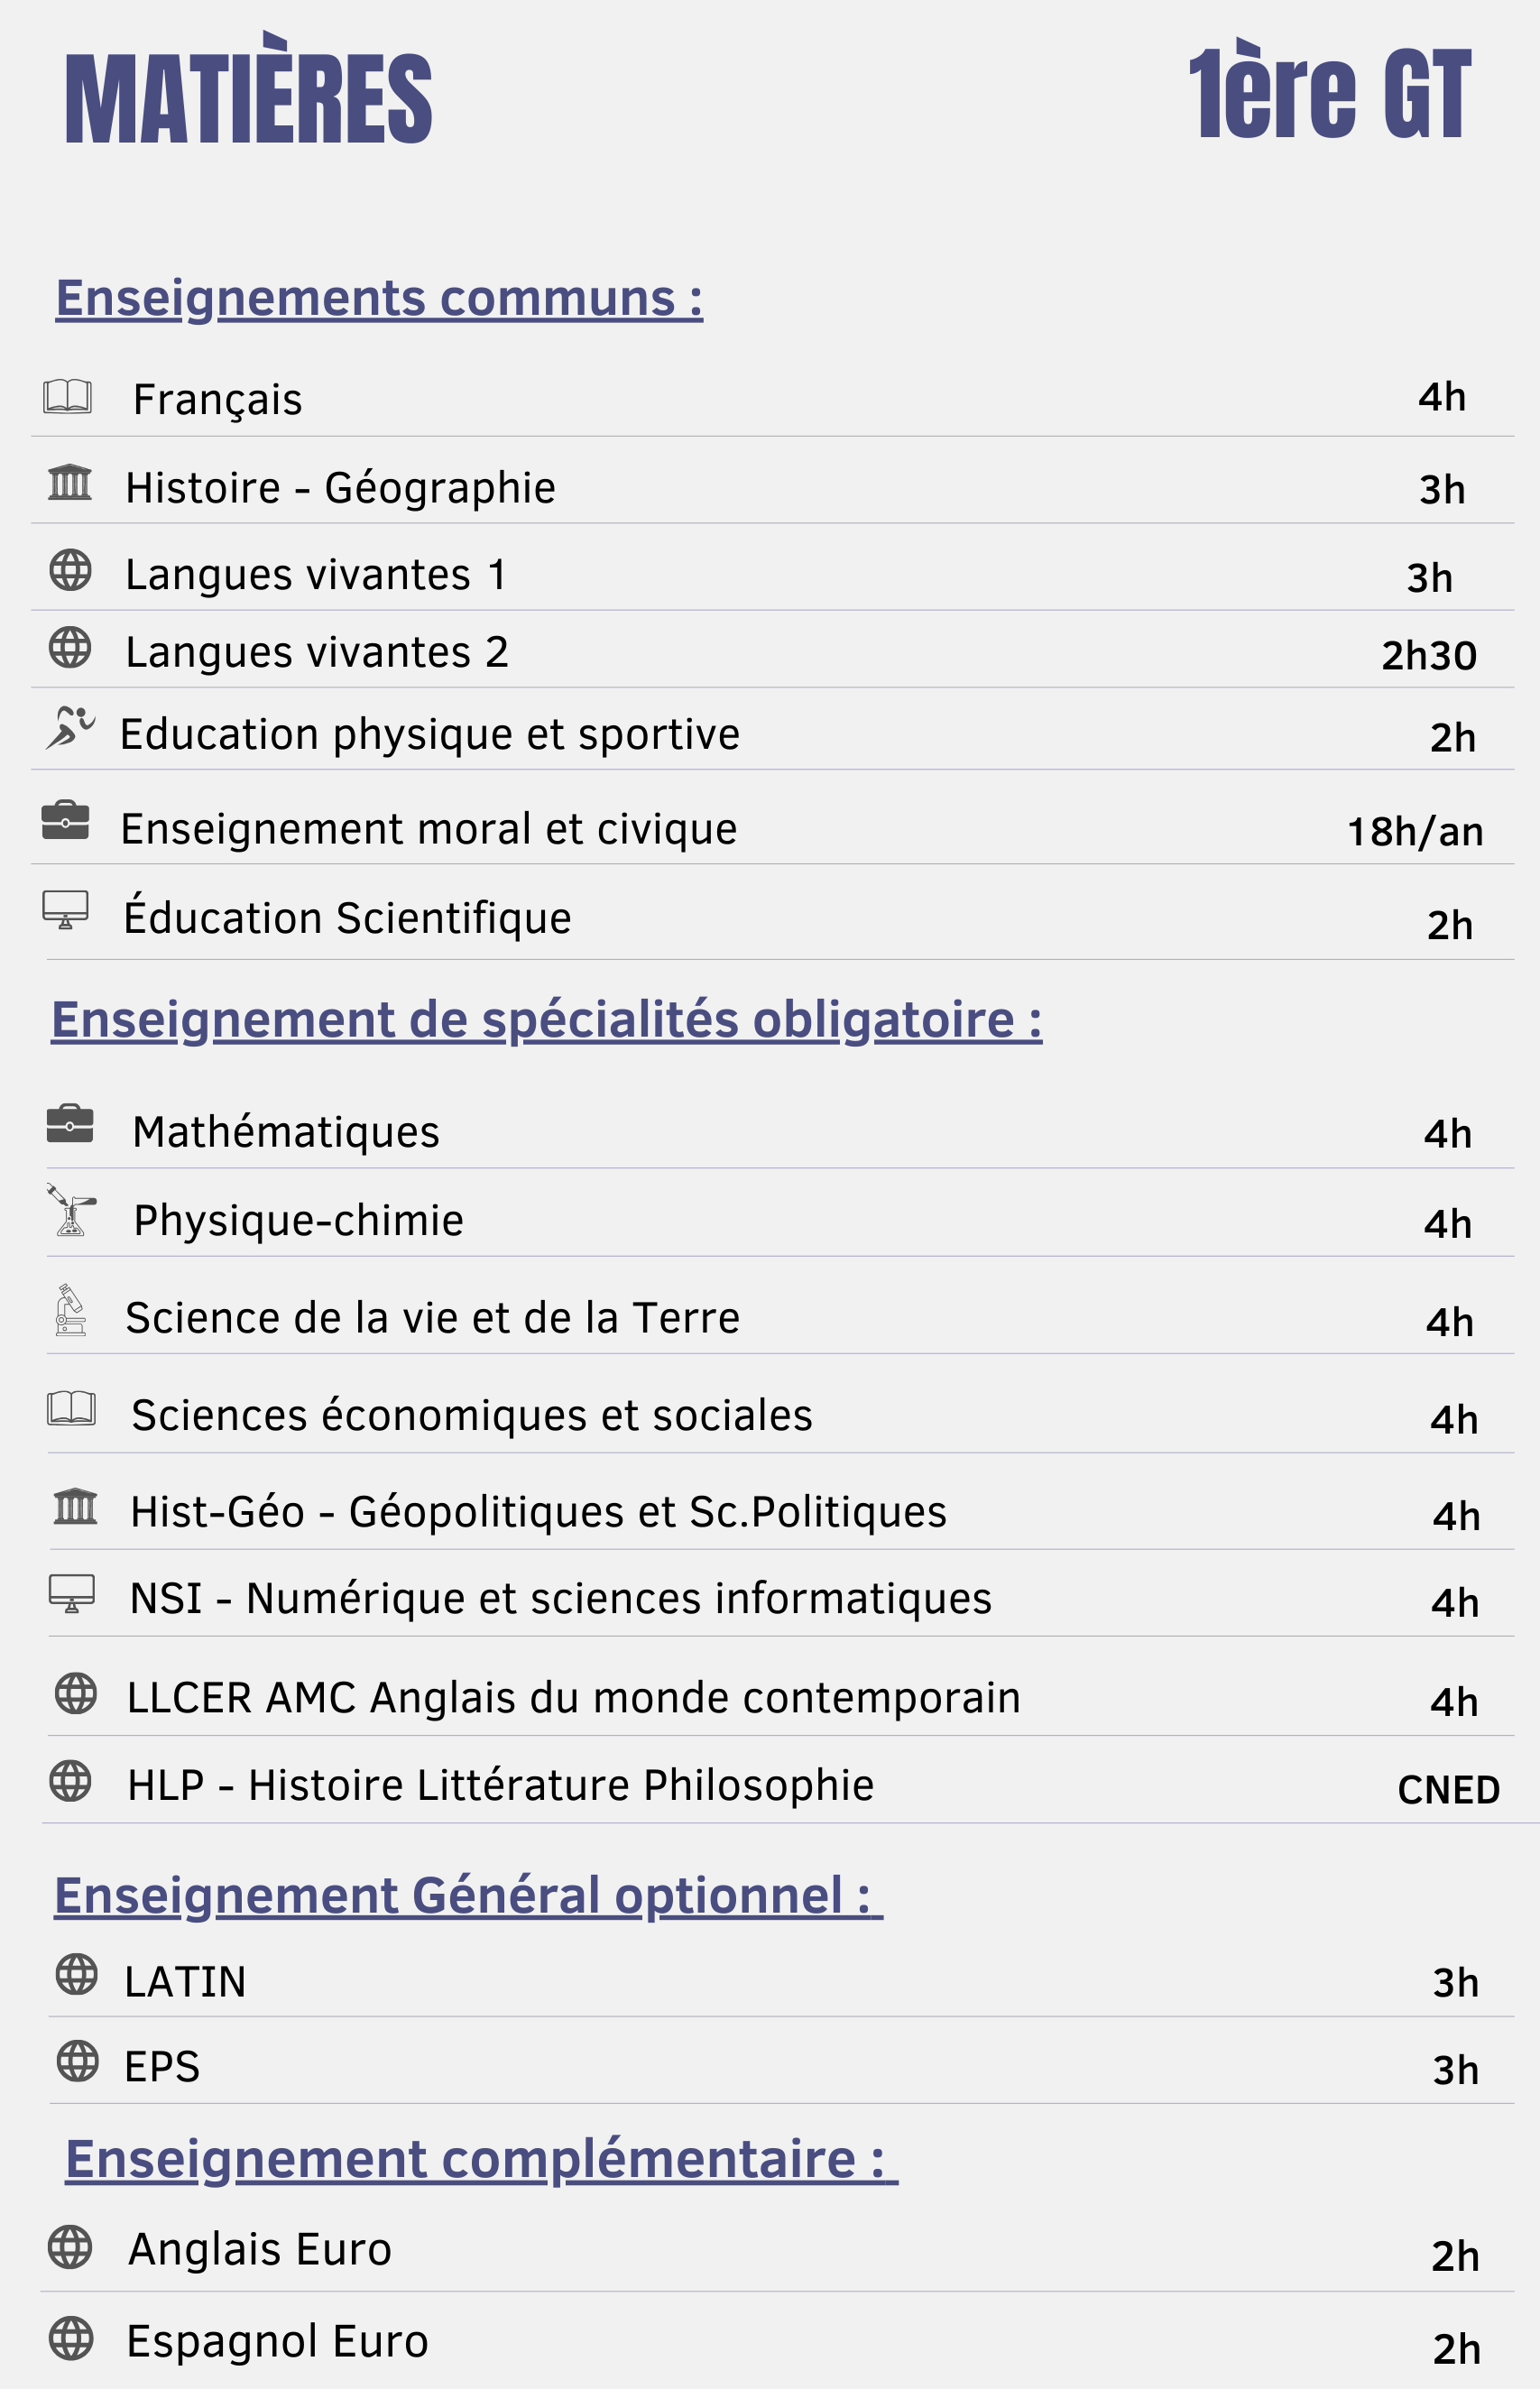The image size is (1540, 2389).
Task: Click the CNED label for HLP
Action: point(1449,1790)
